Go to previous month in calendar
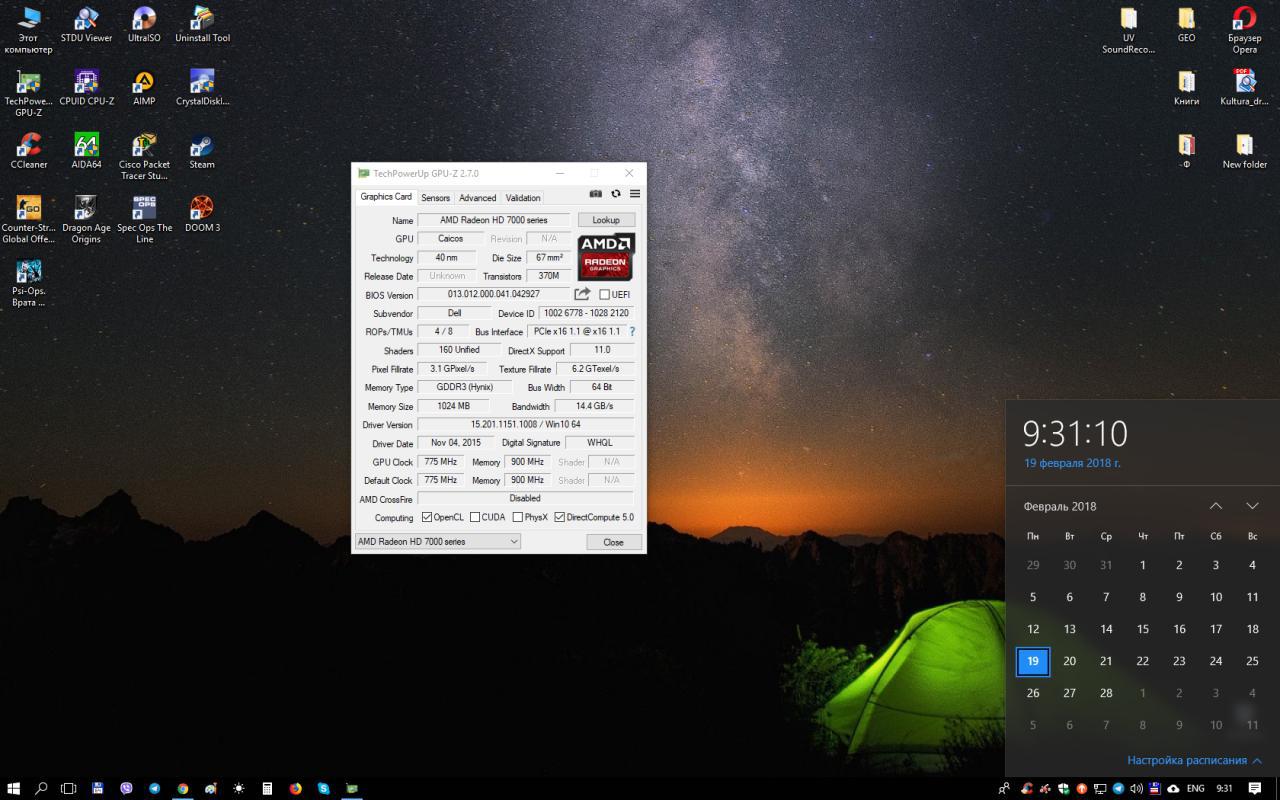Image resolution: width=1280 pixels, height=800 pixels. (1216, 506)
